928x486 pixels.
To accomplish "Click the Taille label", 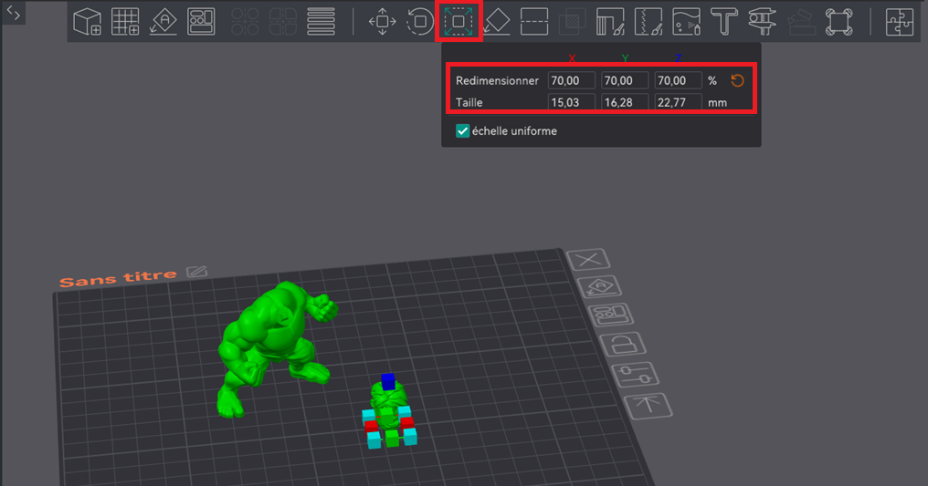I will point(469,102).
